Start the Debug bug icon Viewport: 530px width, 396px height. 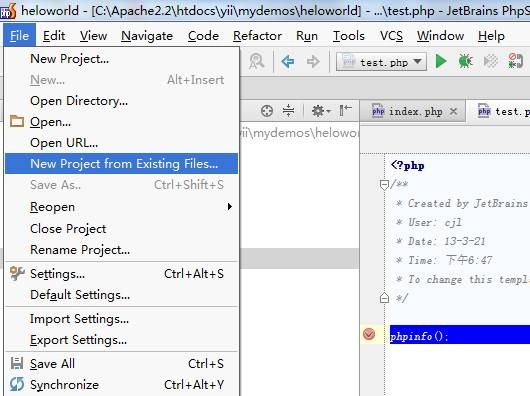coord(465,61)
